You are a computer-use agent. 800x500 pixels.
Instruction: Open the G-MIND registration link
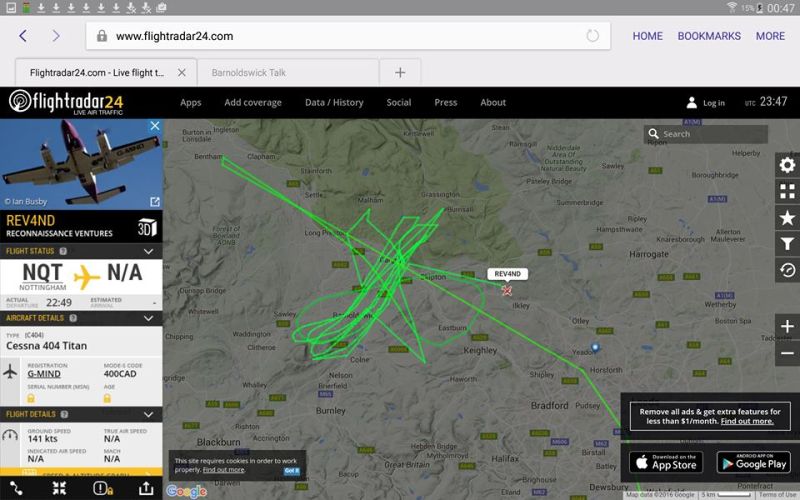click(x=44, y=374)
